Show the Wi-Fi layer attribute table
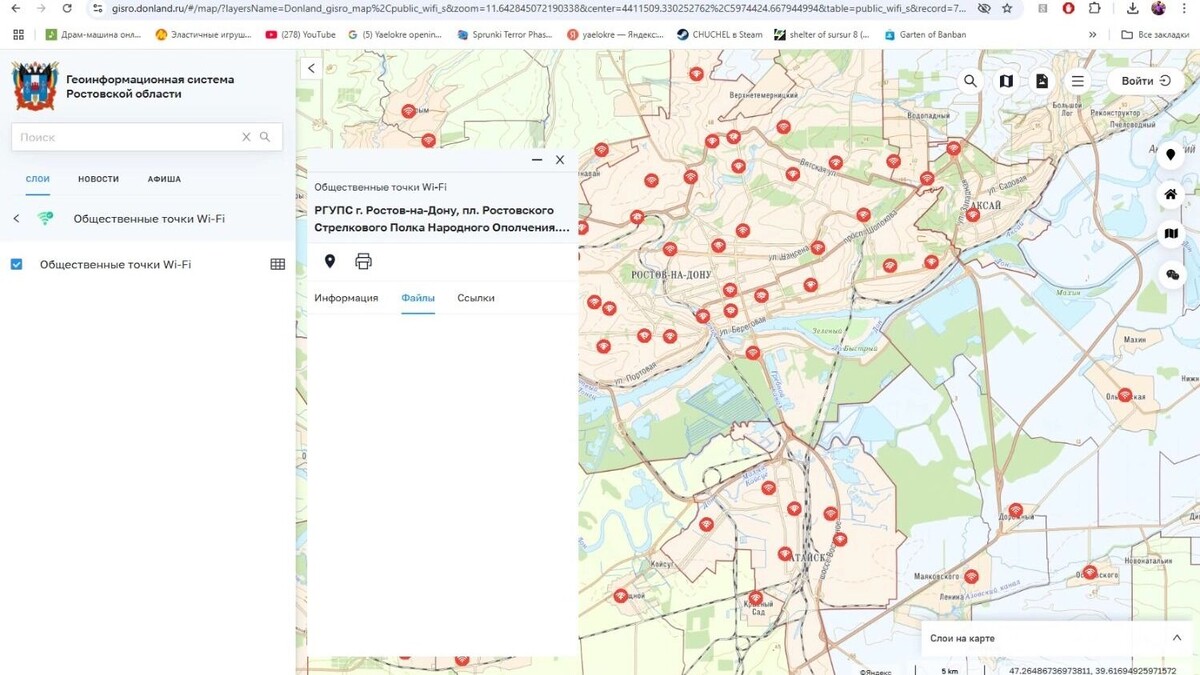1200x675 pixels. [x=278, y=264]
